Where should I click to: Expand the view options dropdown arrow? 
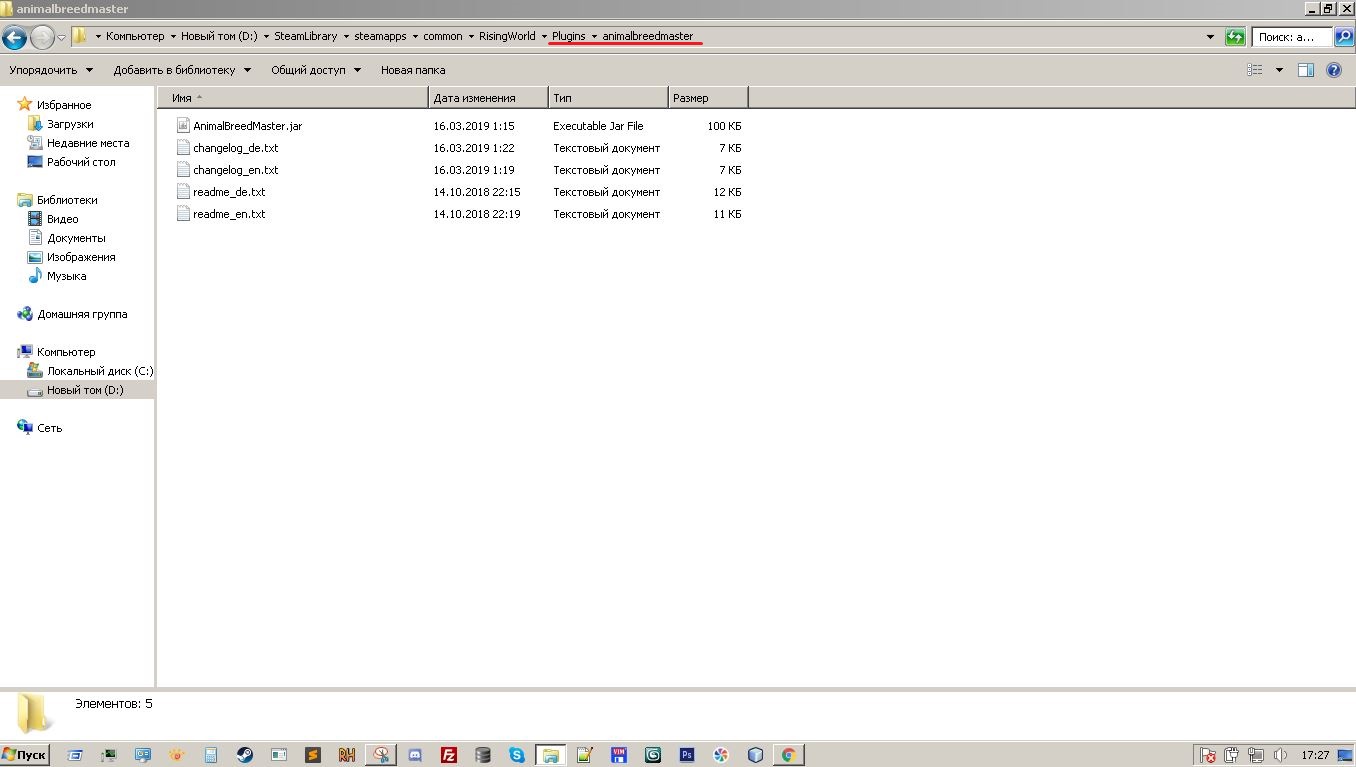point(1279,70)
